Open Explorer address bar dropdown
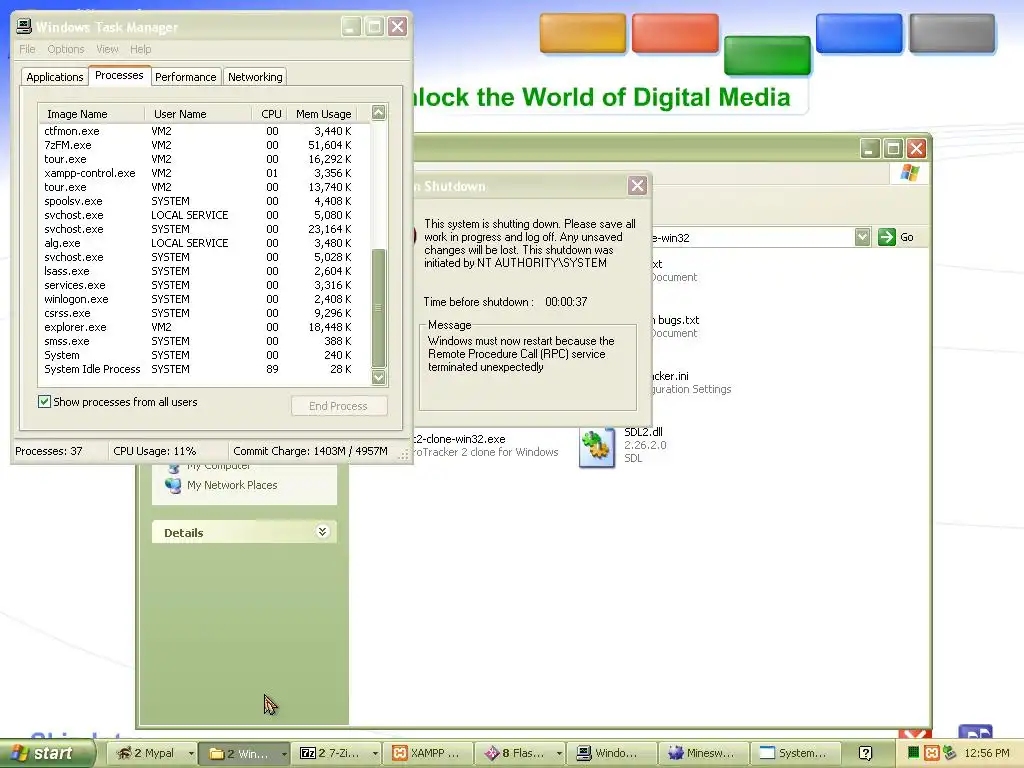The width and height of the screenshot is (1024, 768). point(862,237)
